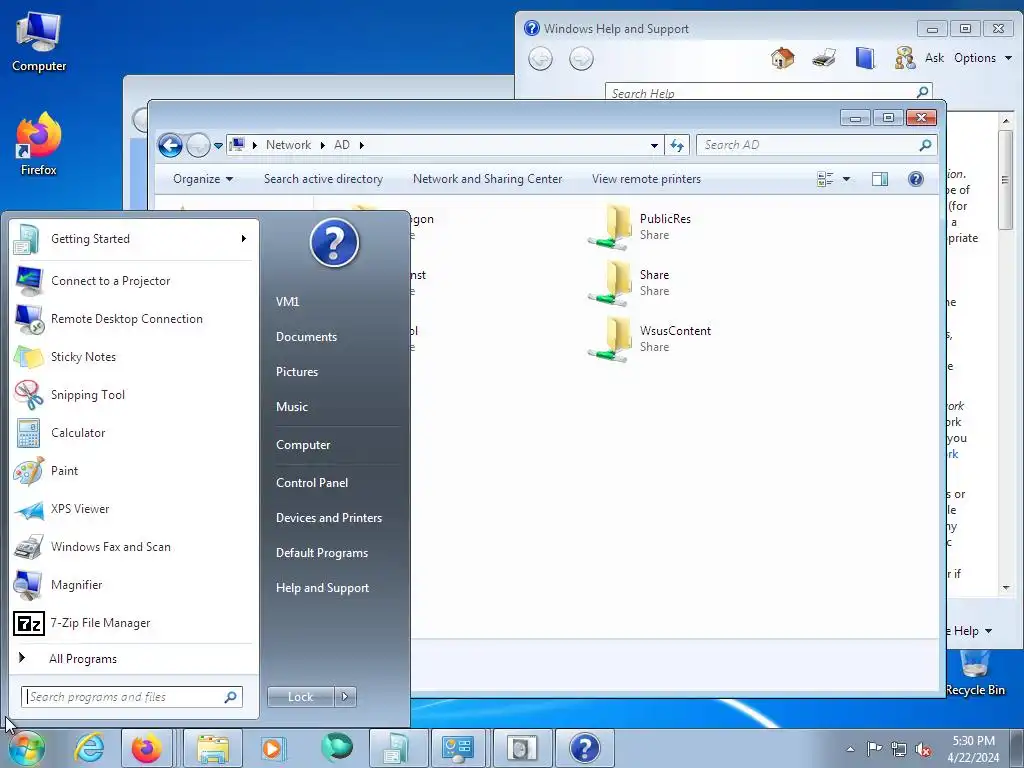Click the Search Help text field

761,92
